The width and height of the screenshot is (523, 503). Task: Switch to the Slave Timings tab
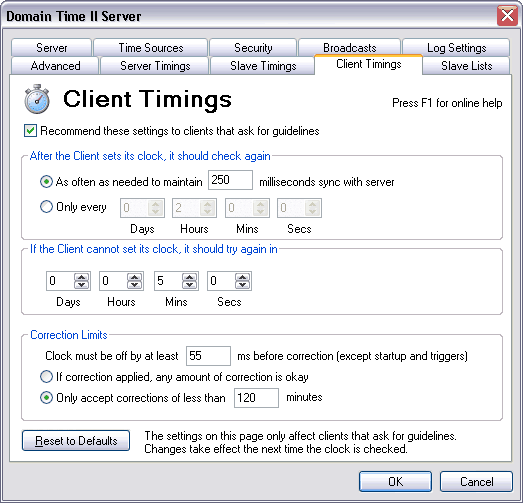263,66
